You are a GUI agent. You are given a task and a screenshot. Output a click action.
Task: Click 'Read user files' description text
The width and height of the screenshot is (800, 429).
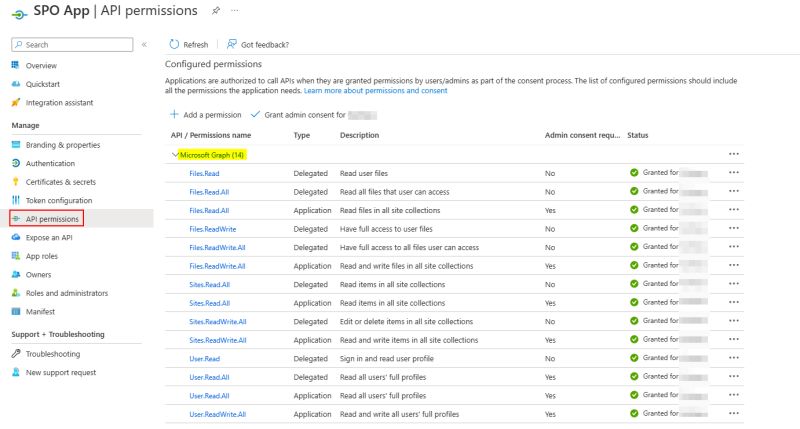point(364,173)
